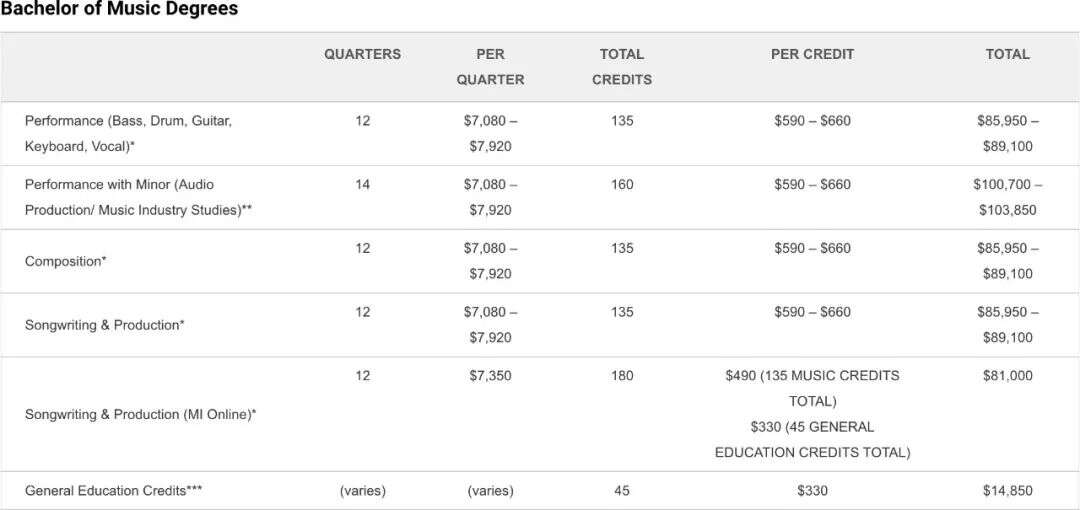Click the Bachelor of Music Degrees heading
Image resolution: width=1080 pixels, height=510 pixels.
[x=119, y=10]
